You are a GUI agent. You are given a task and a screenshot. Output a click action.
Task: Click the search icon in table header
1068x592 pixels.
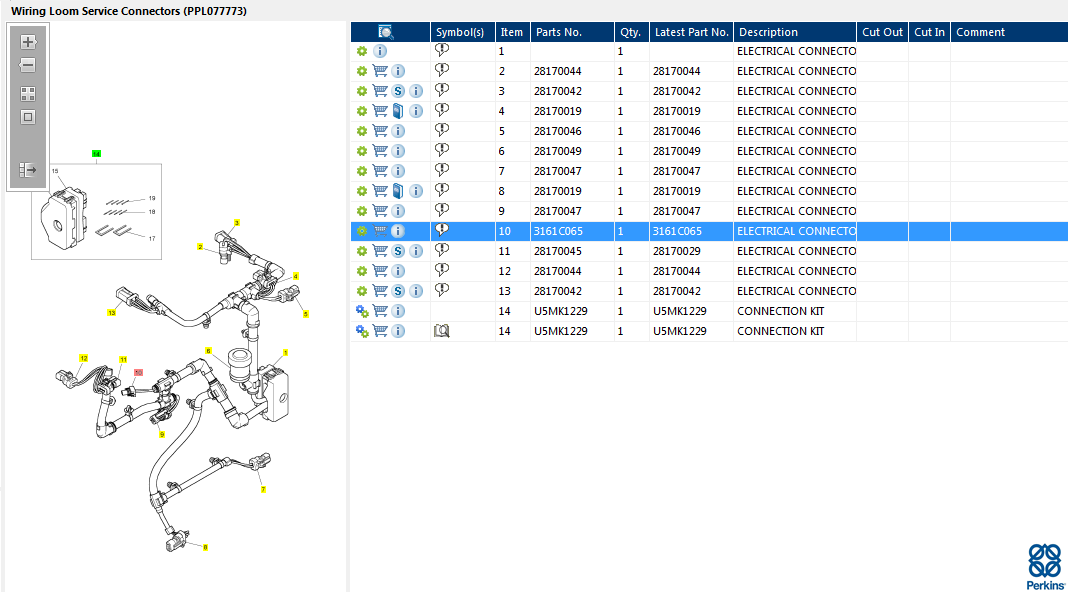point(386,32)
